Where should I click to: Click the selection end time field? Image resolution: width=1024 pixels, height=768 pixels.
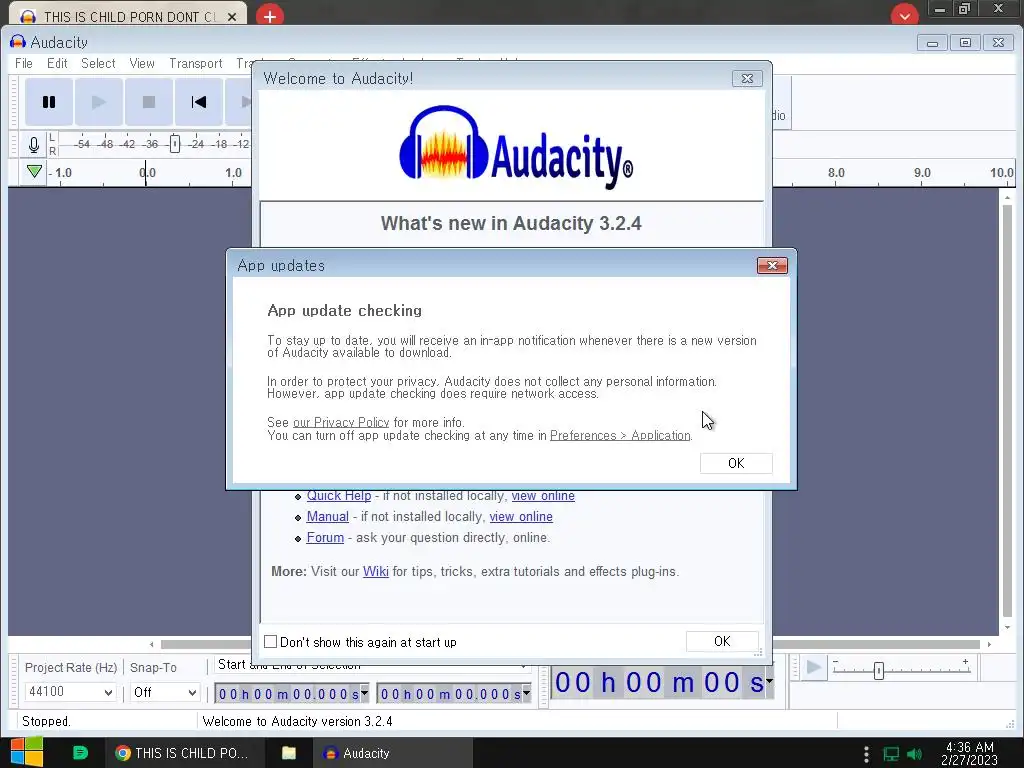coord(449,694)
